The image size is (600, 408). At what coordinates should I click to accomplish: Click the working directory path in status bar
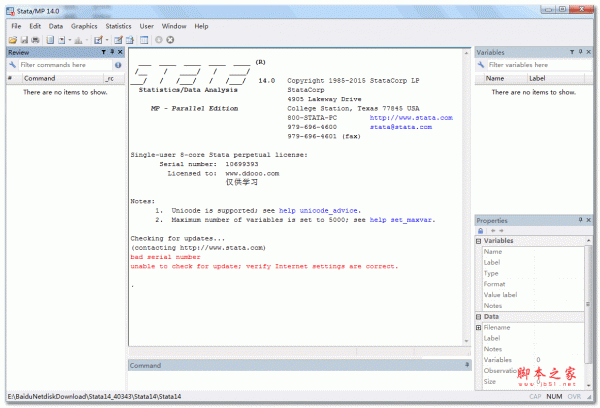point(94,397)
